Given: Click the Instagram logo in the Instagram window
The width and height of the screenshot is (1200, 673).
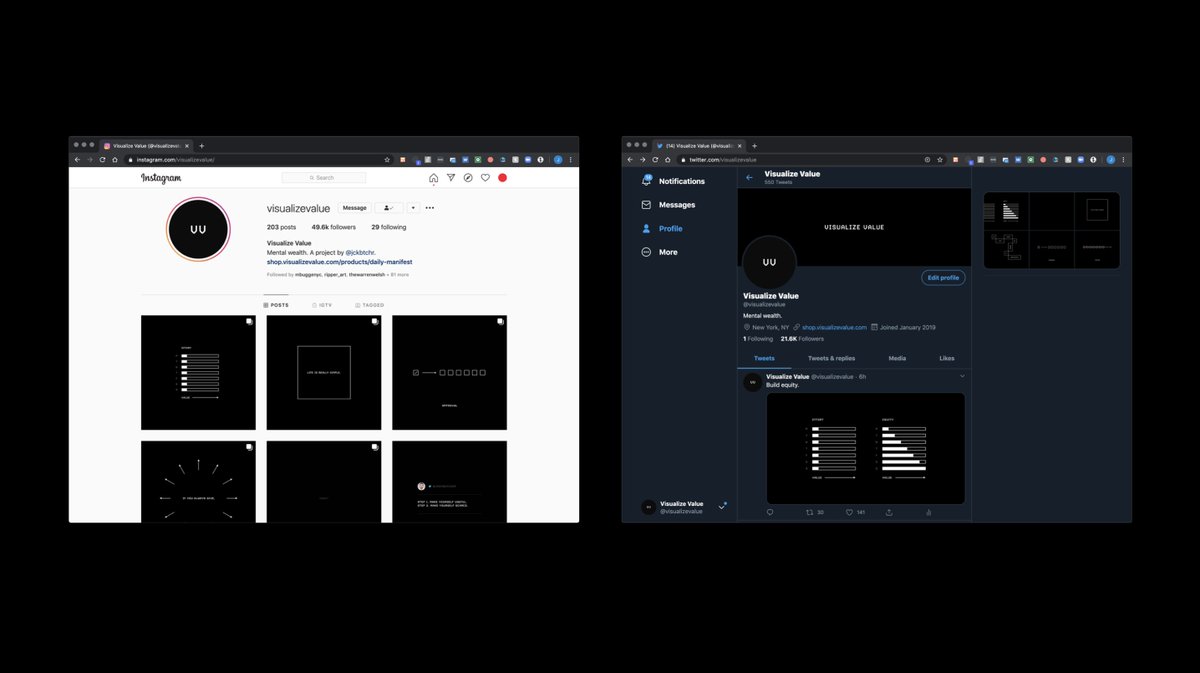Looking at the screenshot, I should (161, 178).
